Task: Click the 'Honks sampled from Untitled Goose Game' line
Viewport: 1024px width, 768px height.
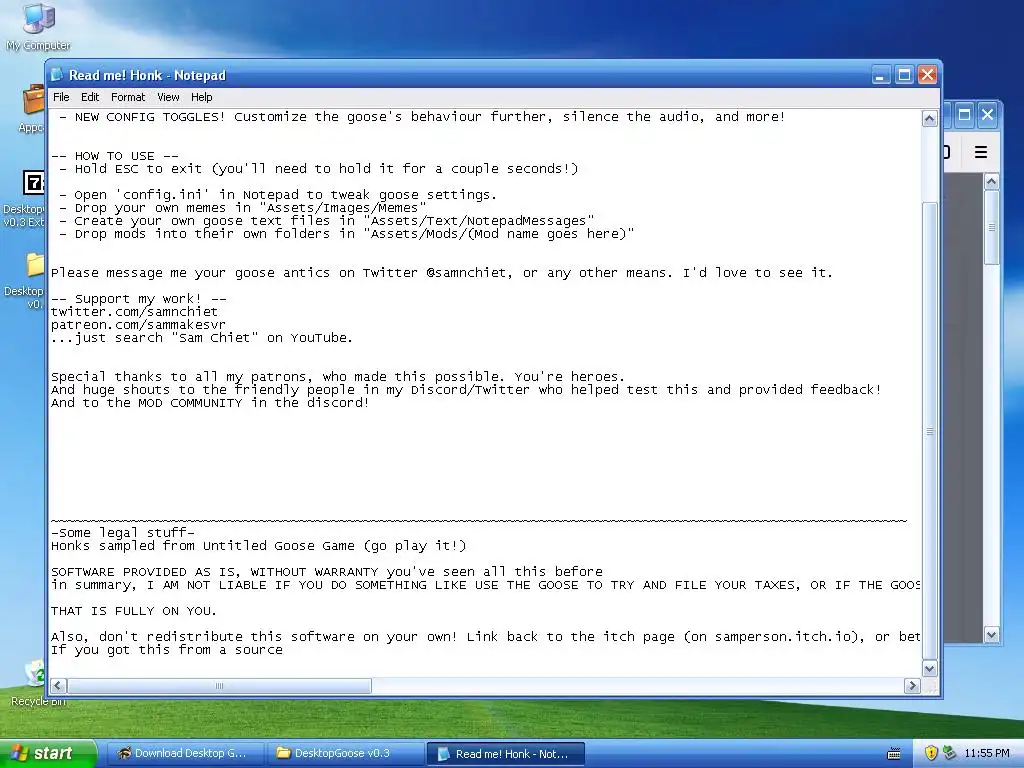Action: [x=259, y=546]
